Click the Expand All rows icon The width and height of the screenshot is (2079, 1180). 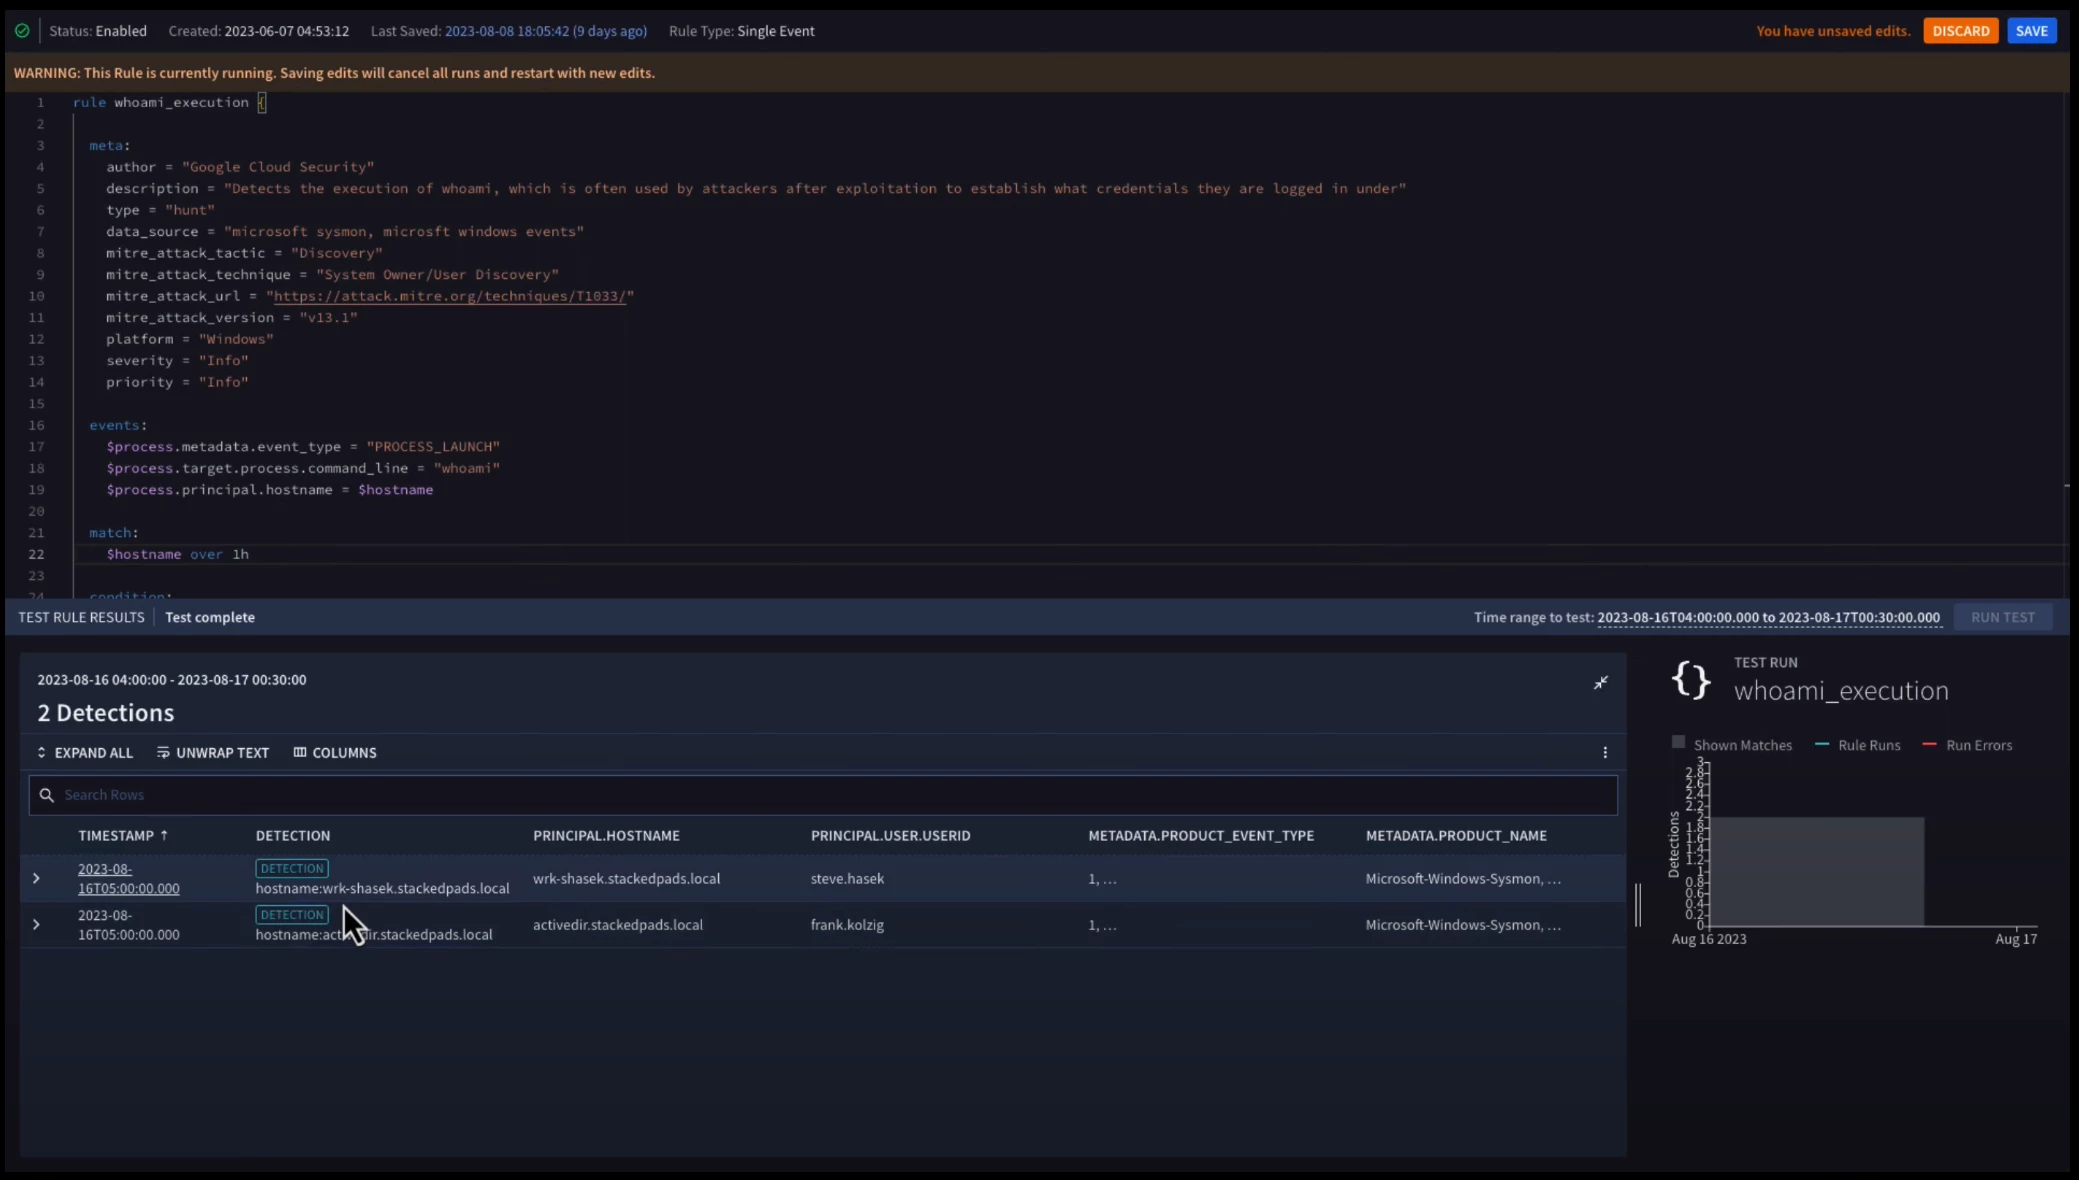(x=41, y=752)
